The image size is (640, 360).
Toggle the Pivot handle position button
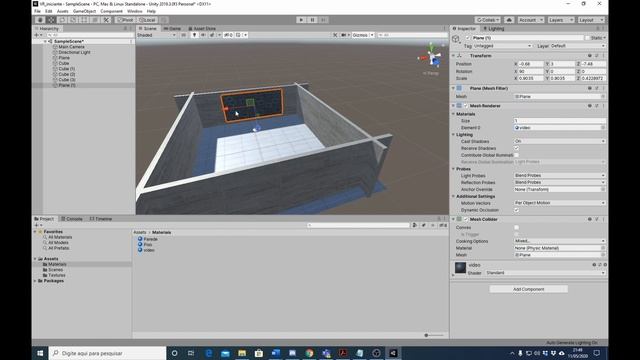pos(125,20)
